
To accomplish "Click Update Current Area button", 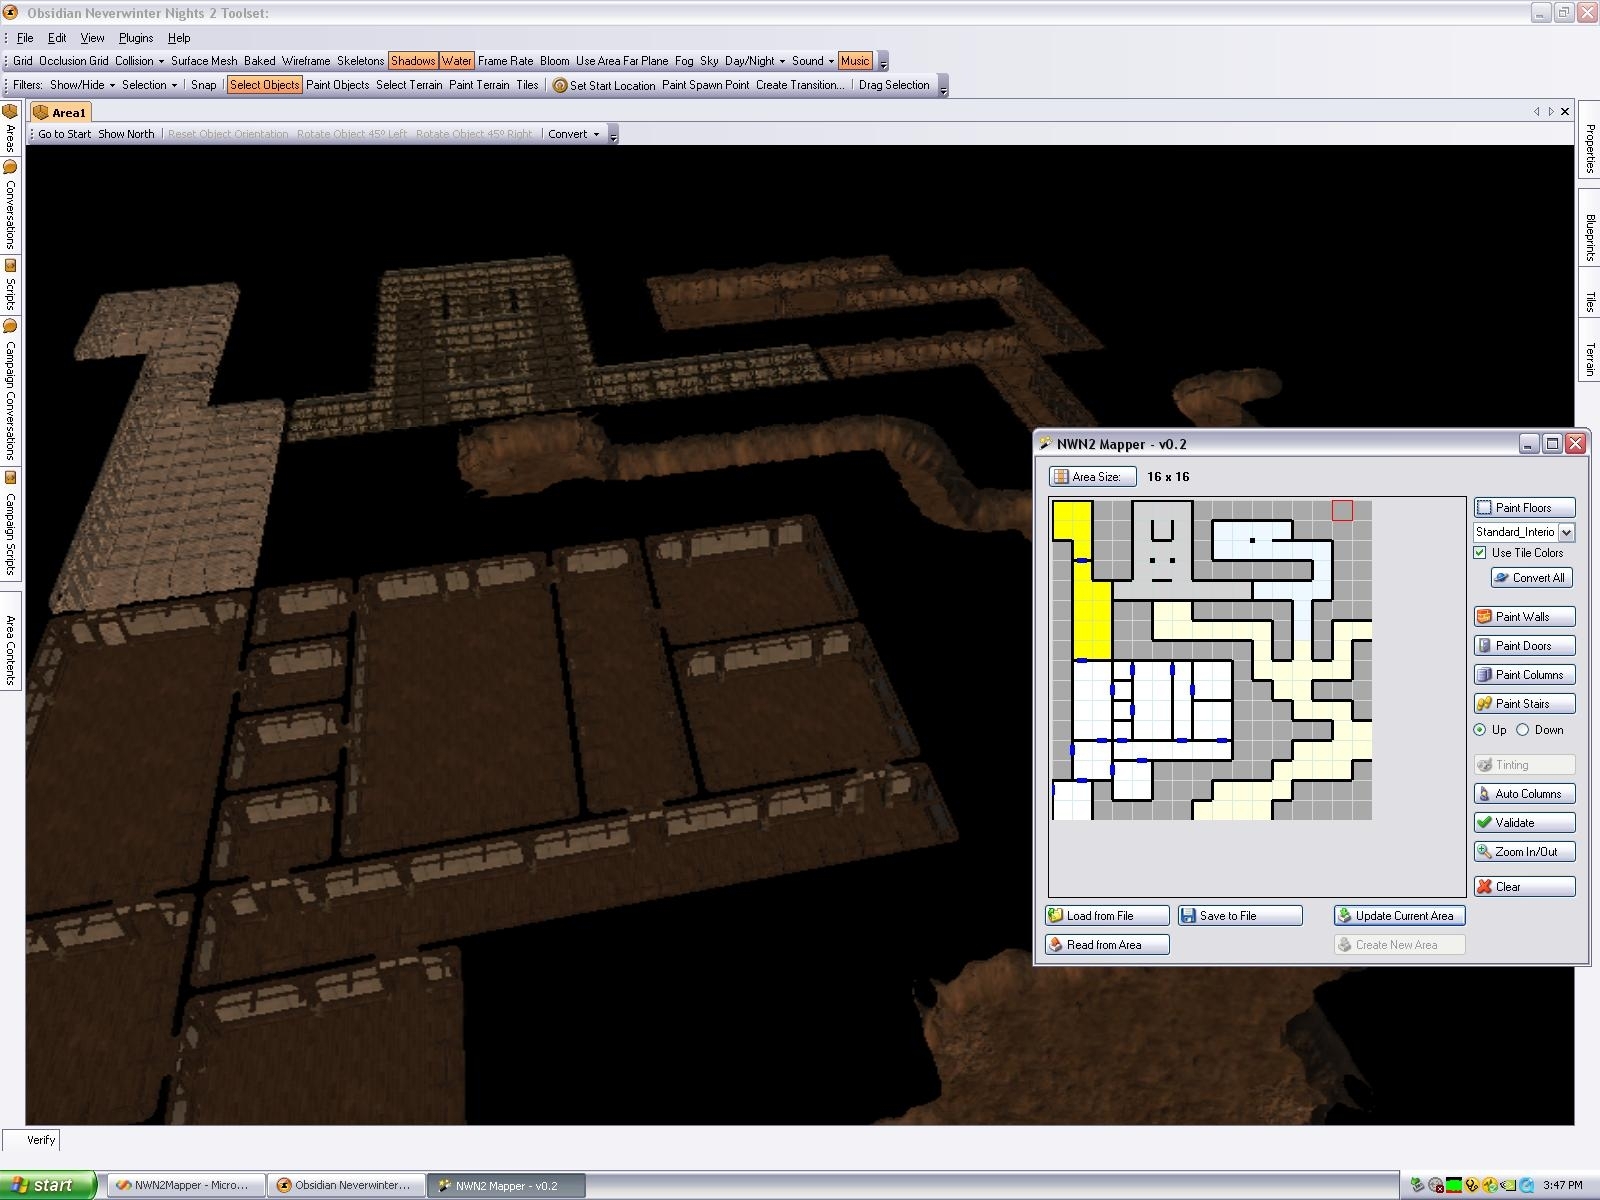I will click(x=1398, y=916).
